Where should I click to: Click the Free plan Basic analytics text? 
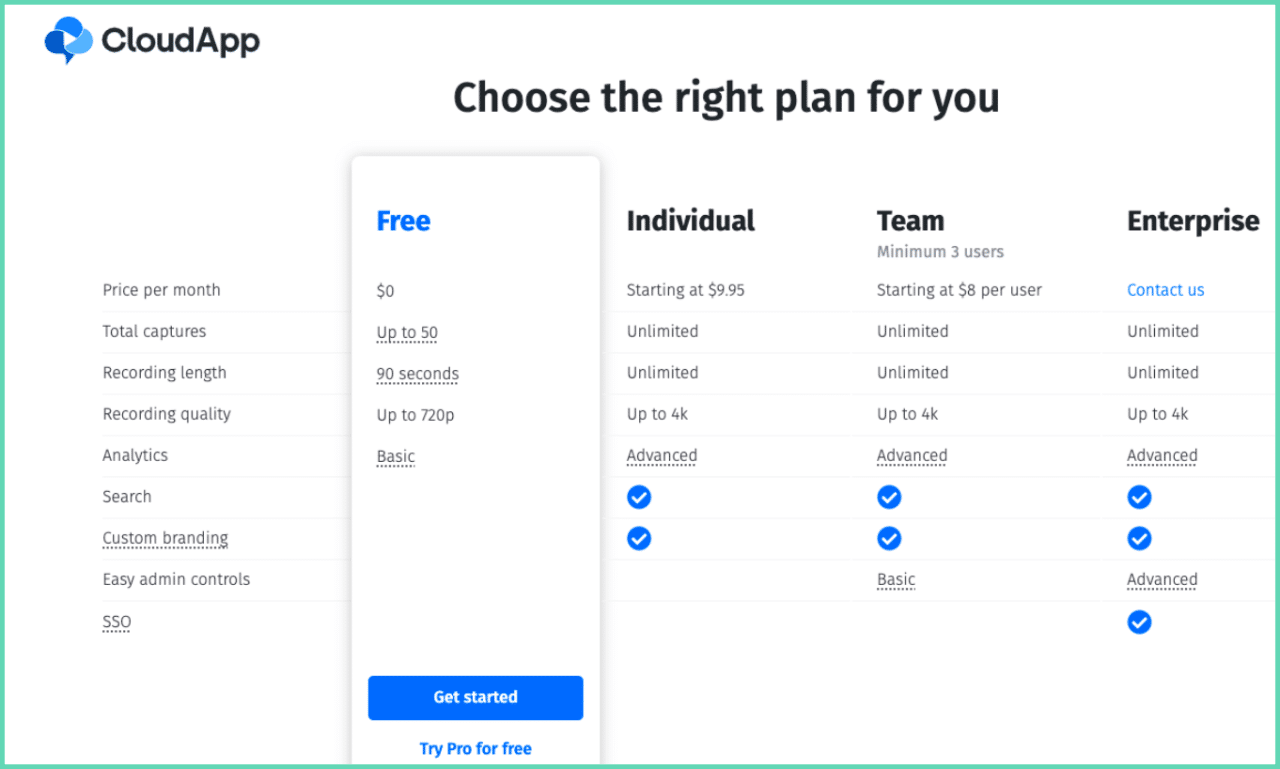(395, 457)
